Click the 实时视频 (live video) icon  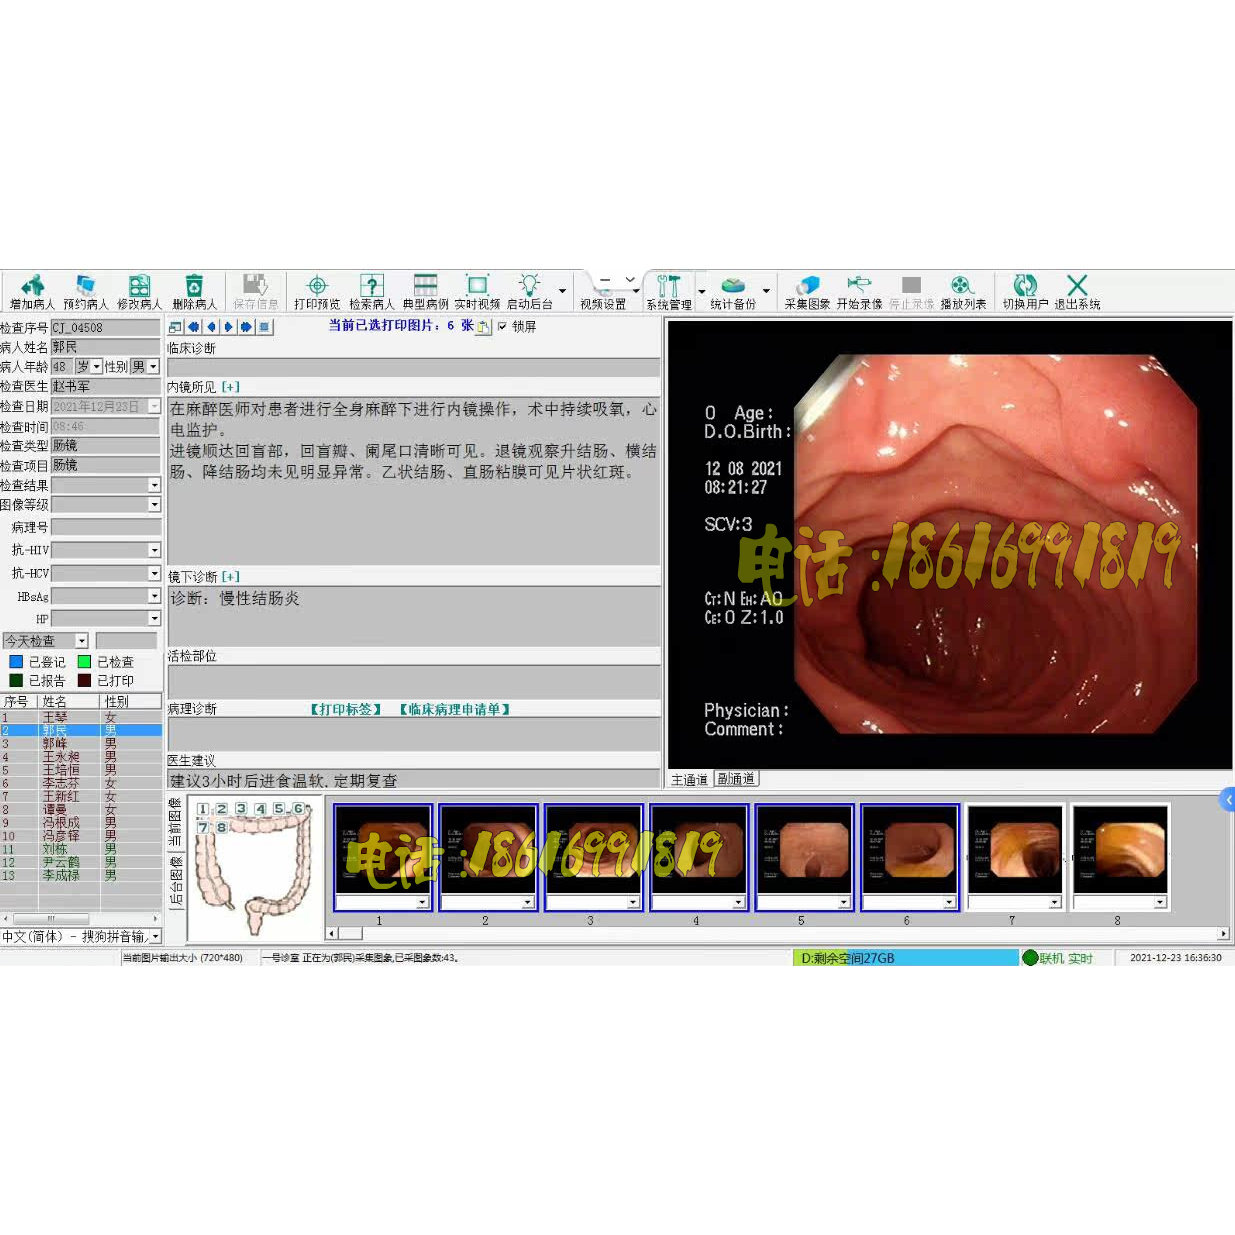click(477, 291)
